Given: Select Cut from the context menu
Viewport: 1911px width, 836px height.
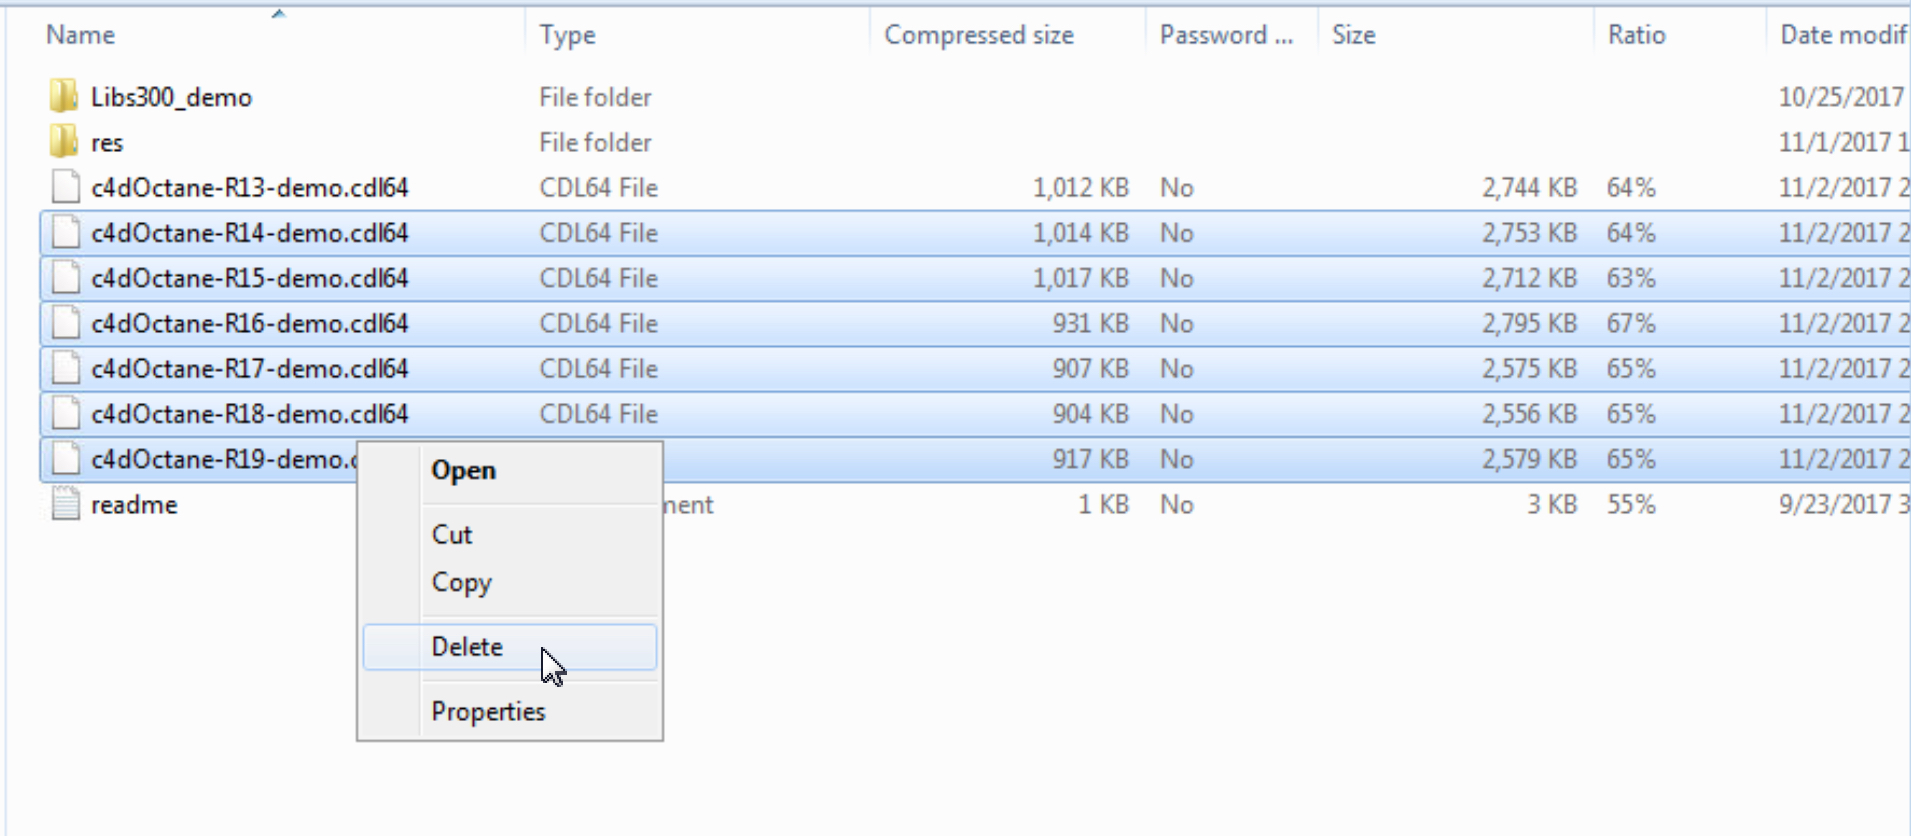Looking at the screenshot, I should tap(452, 534).
